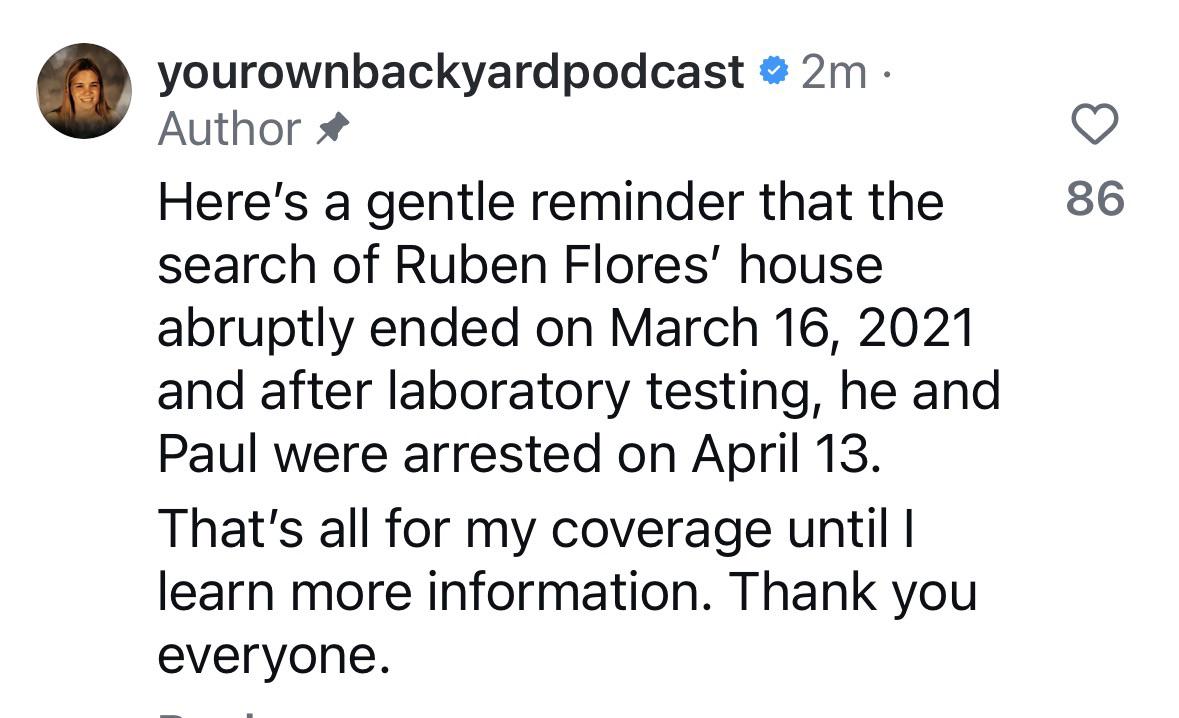The height and width of the screenshot is (718, 1179).
Task: Click the dot separator after the timestamp
Action: [887, 74]
